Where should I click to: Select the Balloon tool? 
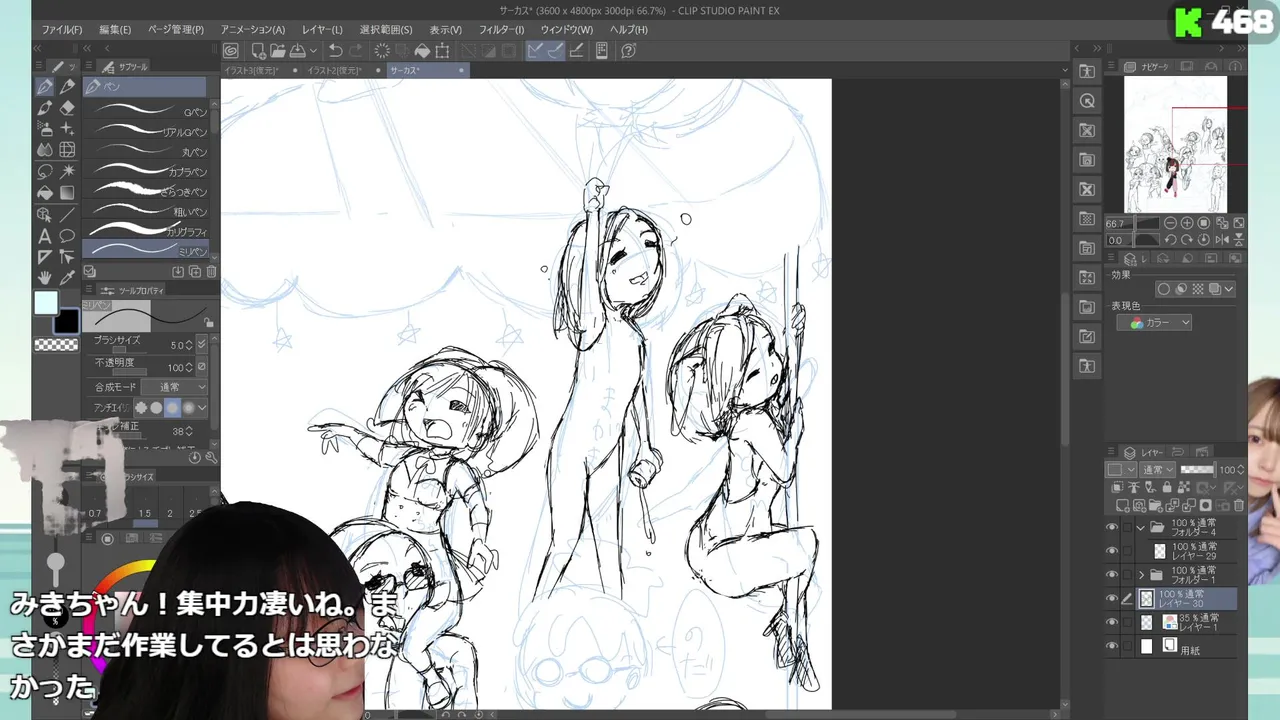pos(67,236)
